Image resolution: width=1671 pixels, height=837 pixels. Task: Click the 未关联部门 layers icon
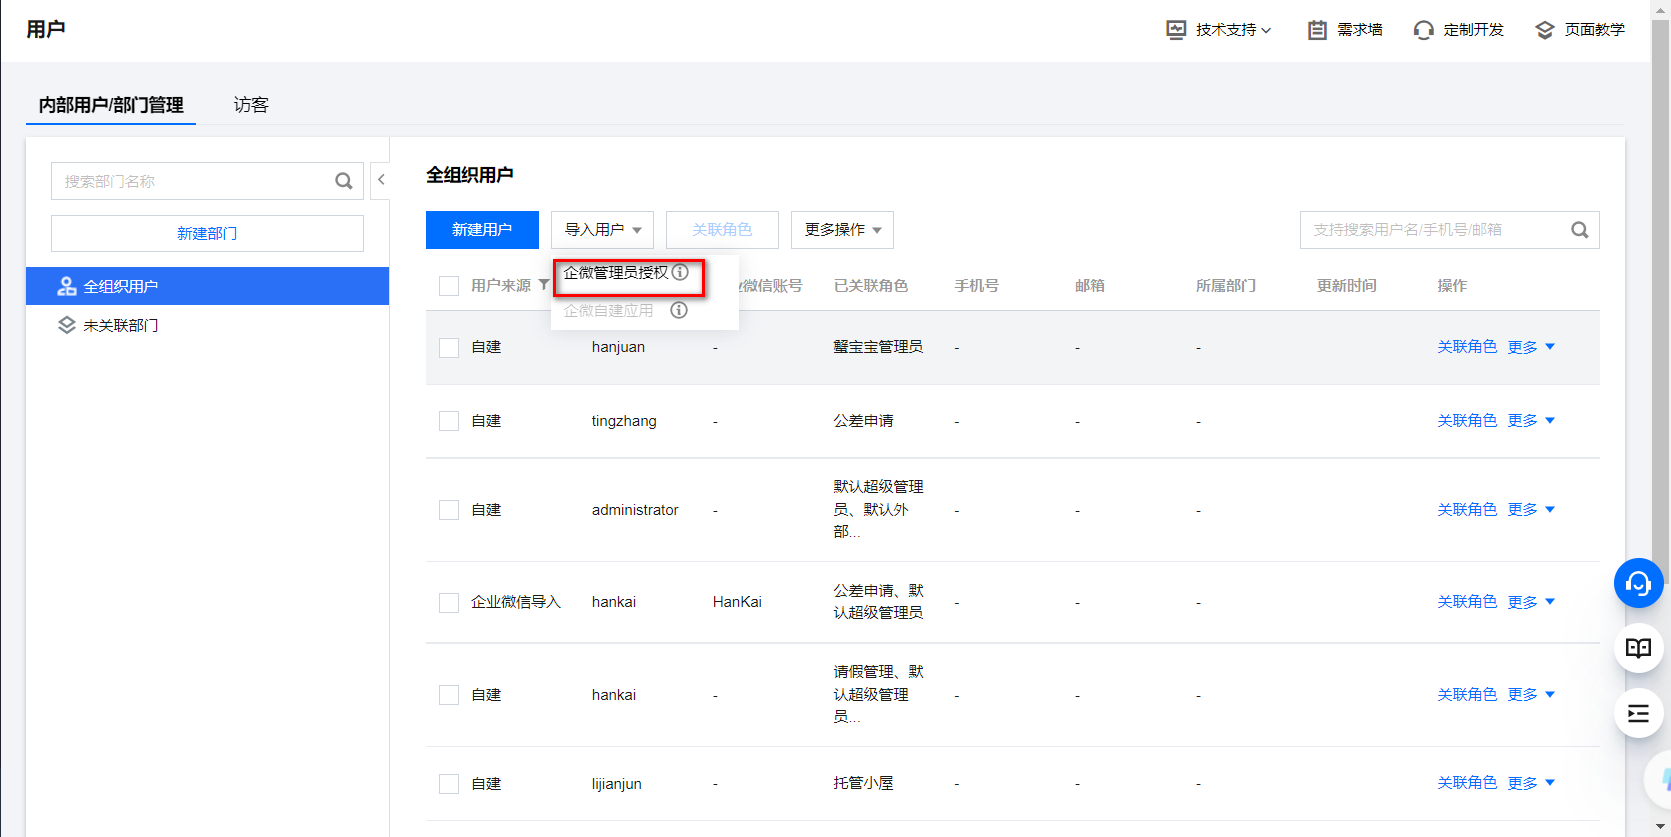tap(67, 325)
